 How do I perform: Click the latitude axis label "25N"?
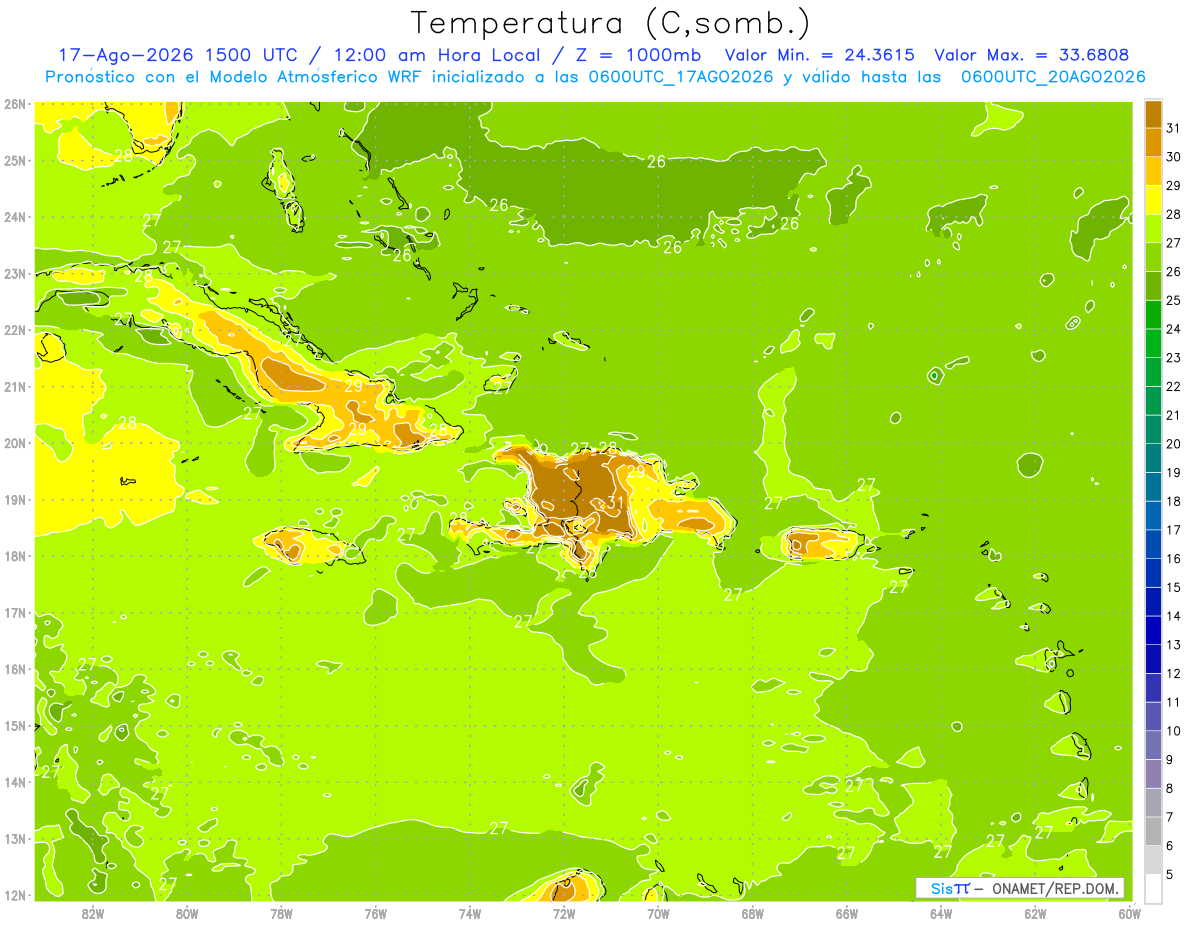[x=15, y=160]
